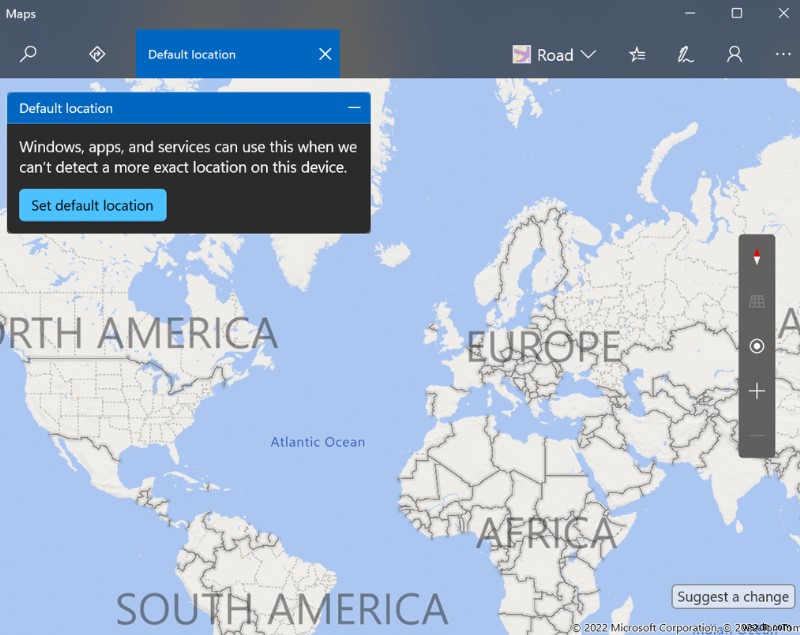Collapse the Default location panel
Viewport: 800px width, 635px height.
354,108
